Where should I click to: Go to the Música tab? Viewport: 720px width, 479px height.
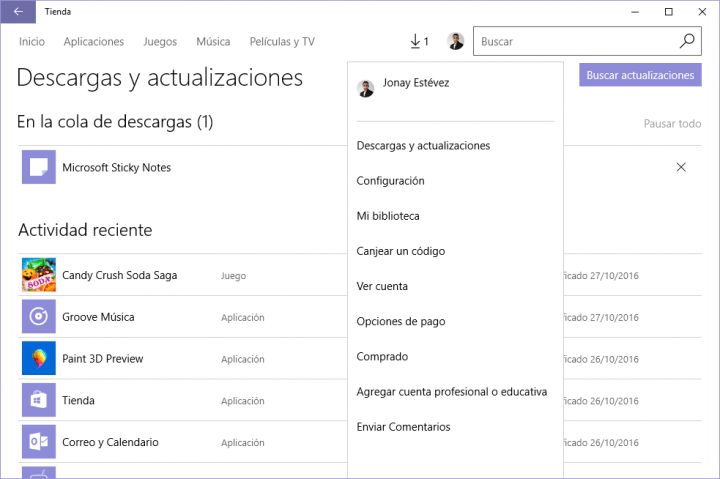[213, 42]
